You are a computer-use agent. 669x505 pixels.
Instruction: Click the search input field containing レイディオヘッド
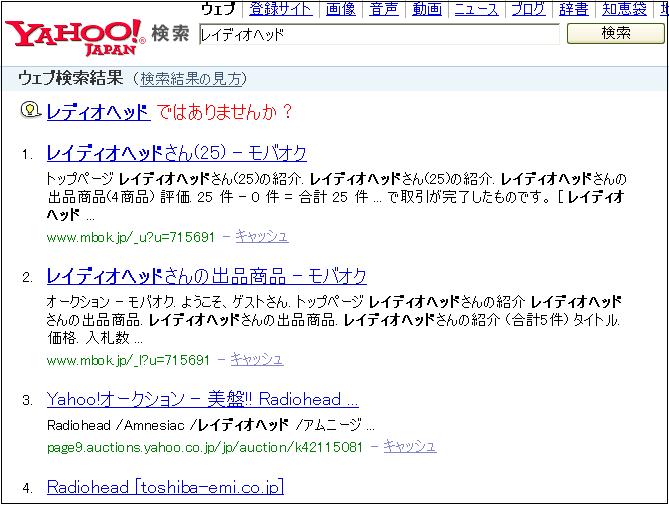[379, 34]
